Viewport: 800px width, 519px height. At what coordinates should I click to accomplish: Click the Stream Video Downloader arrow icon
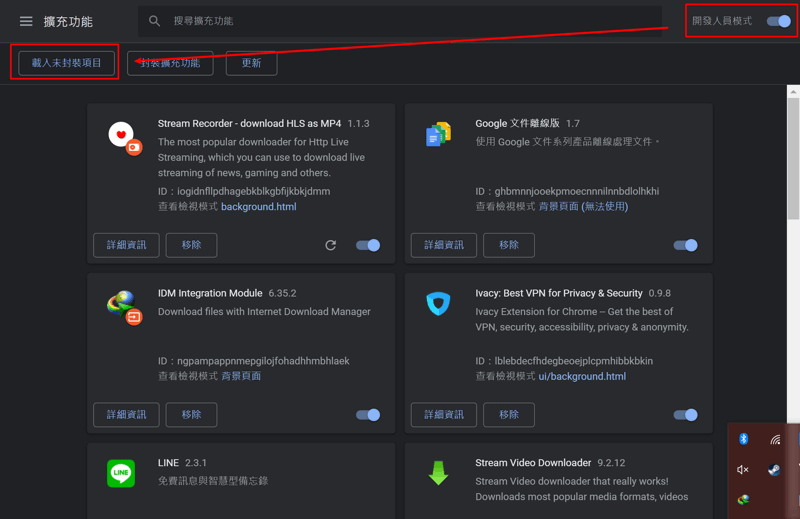(438, 473)
